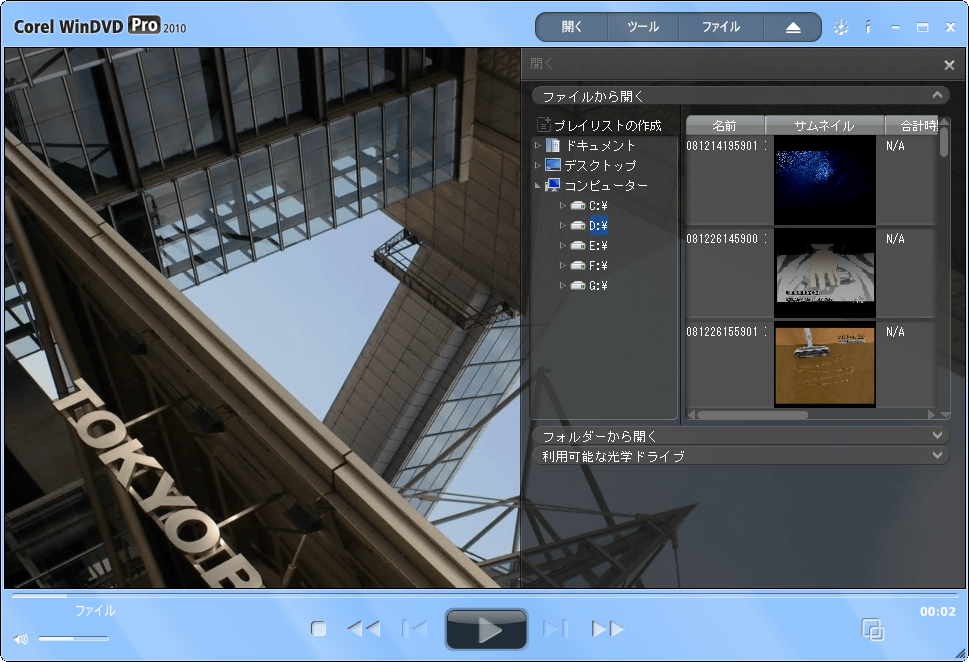Click the 00:02 elapsed time display
Screen dimensions: 969x662
(937, 612)
